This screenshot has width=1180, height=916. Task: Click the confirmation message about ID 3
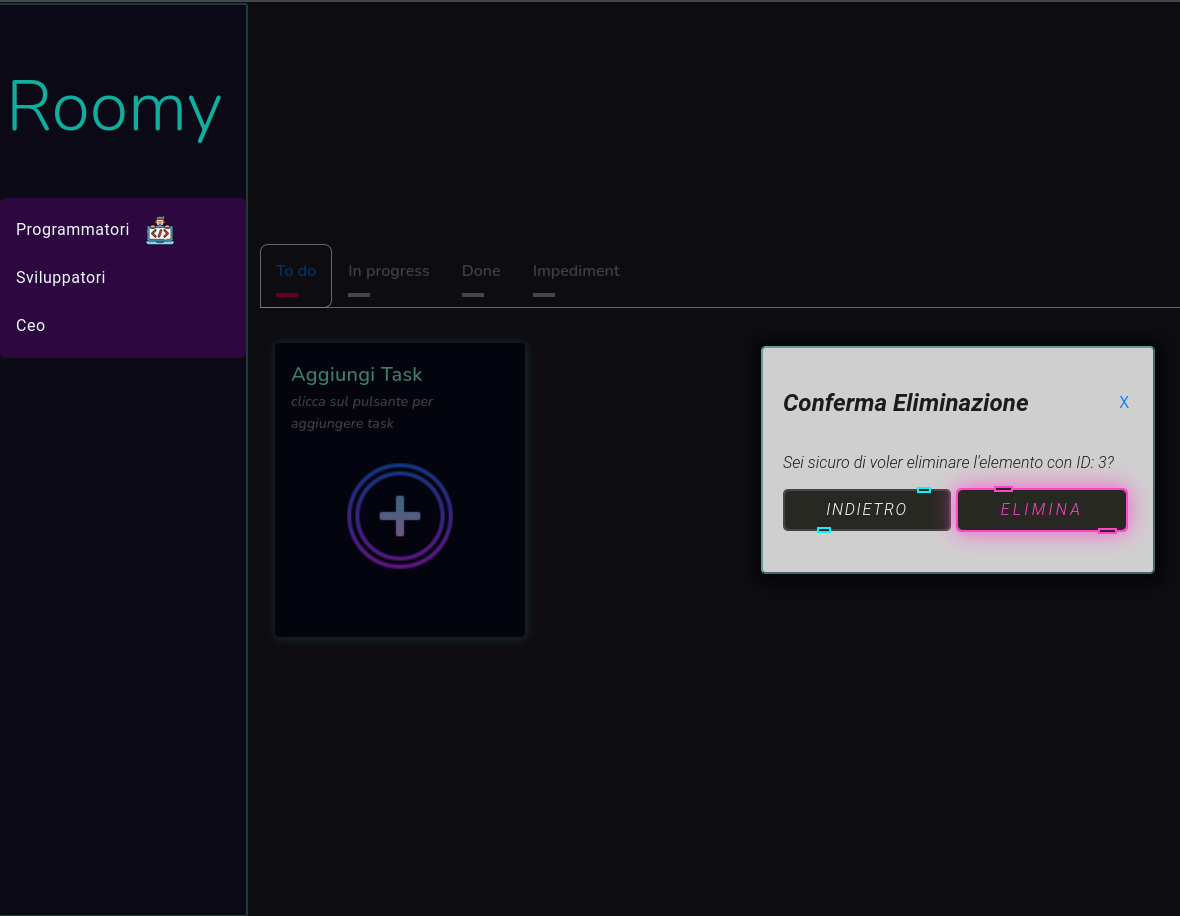coord(948,462)
